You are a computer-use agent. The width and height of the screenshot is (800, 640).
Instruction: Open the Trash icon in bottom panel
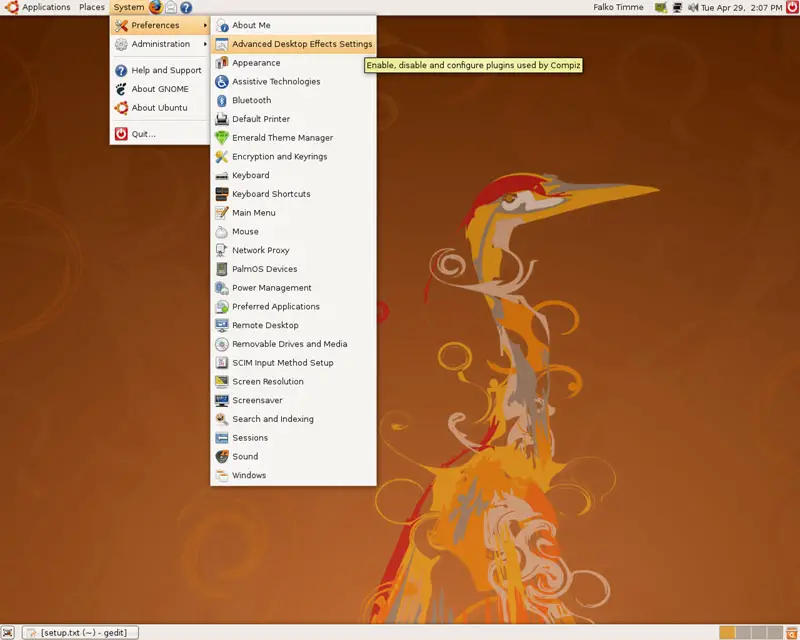click(x=791, y=633)
